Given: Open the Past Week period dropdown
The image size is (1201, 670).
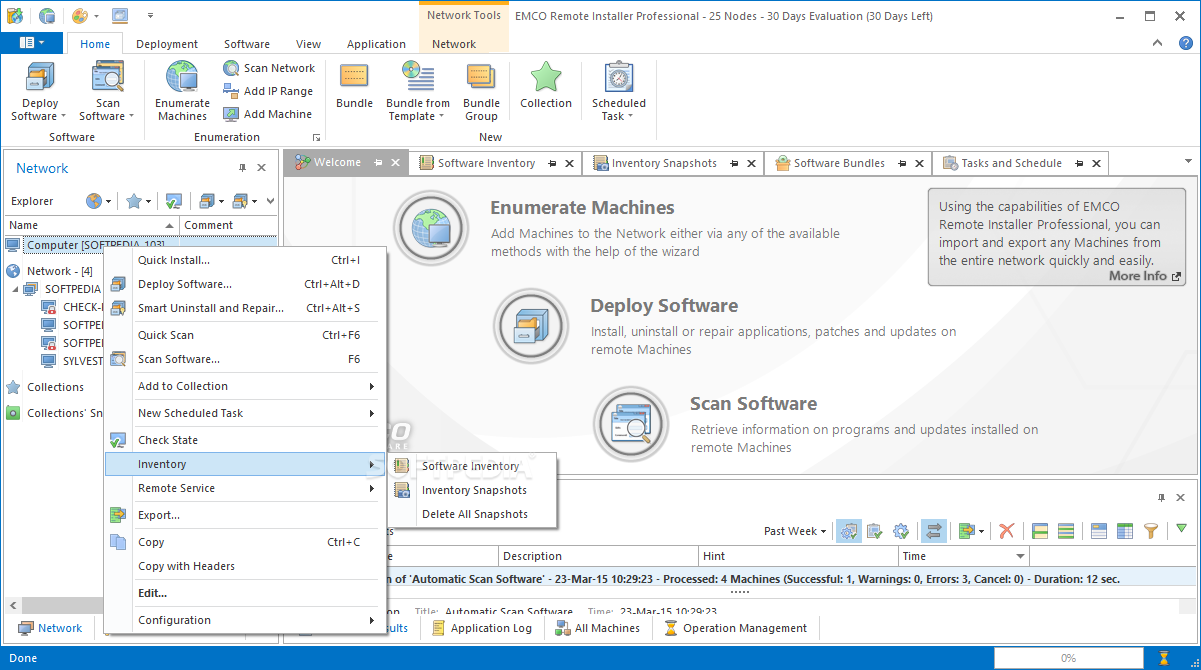Looking at the screenshot, I should click(795, 531).
